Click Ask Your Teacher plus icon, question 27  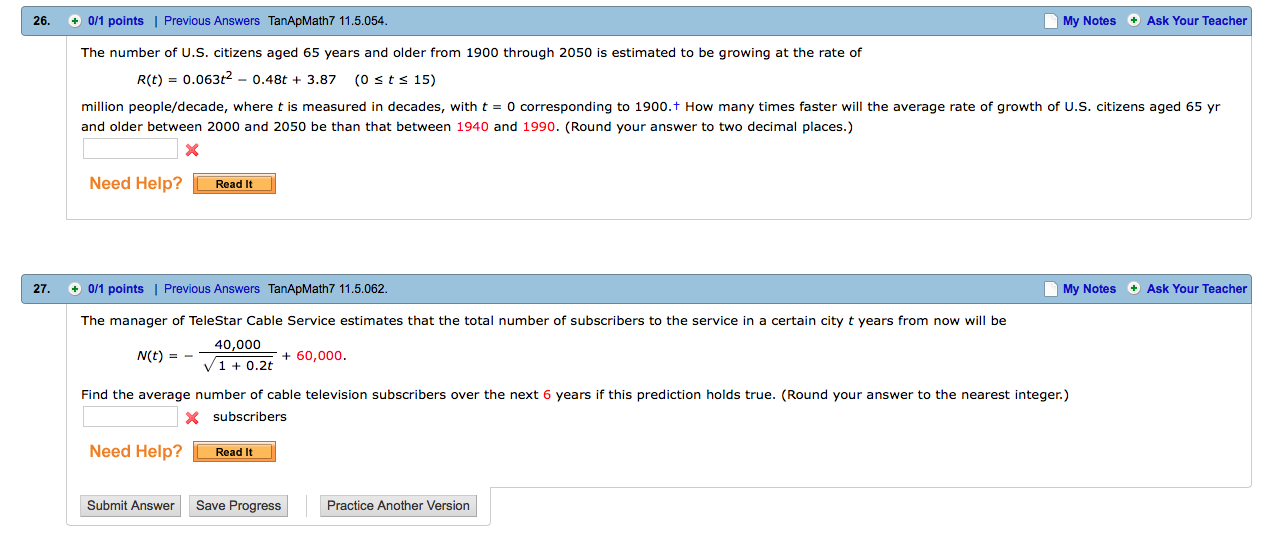click(1134, 288)
